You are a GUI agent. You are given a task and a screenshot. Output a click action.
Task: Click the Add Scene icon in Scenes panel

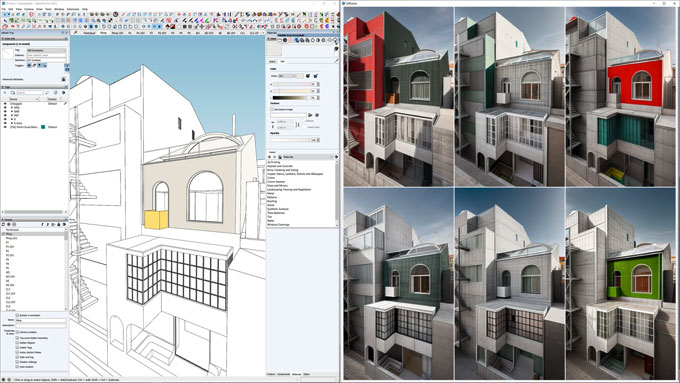[9, 224]
